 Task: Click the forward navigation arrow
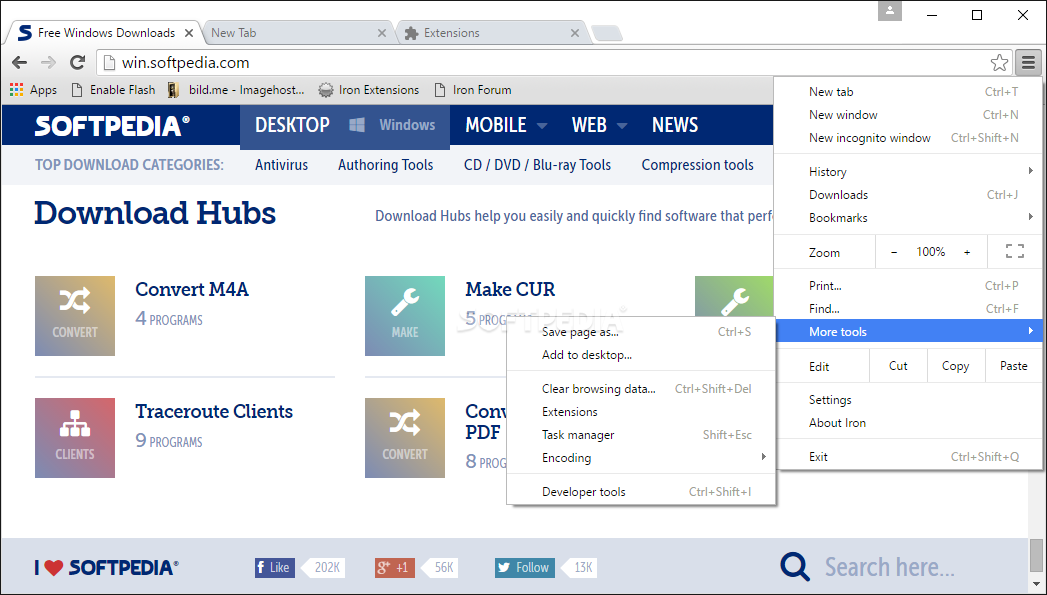pos(48,63)
